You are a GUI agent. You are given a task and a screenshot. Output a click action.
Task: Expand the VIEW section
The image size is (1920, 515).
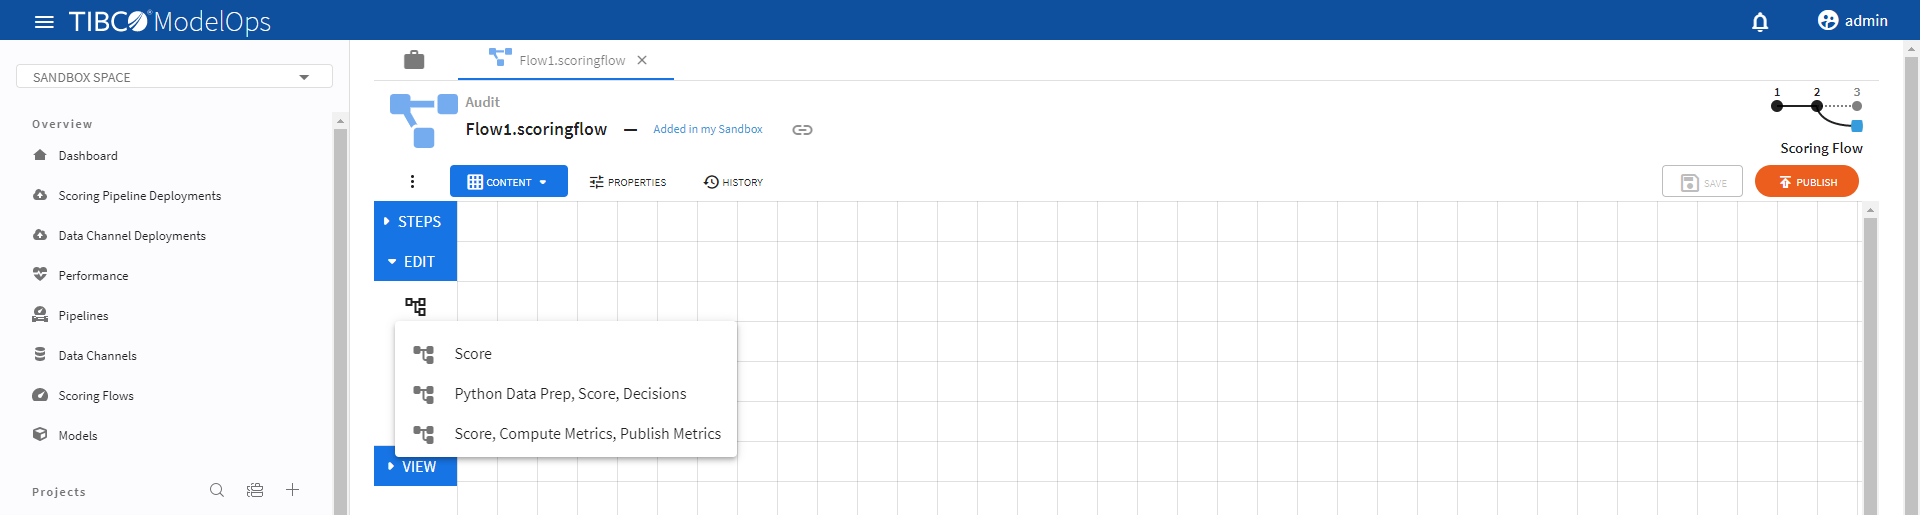pos(415,467)
